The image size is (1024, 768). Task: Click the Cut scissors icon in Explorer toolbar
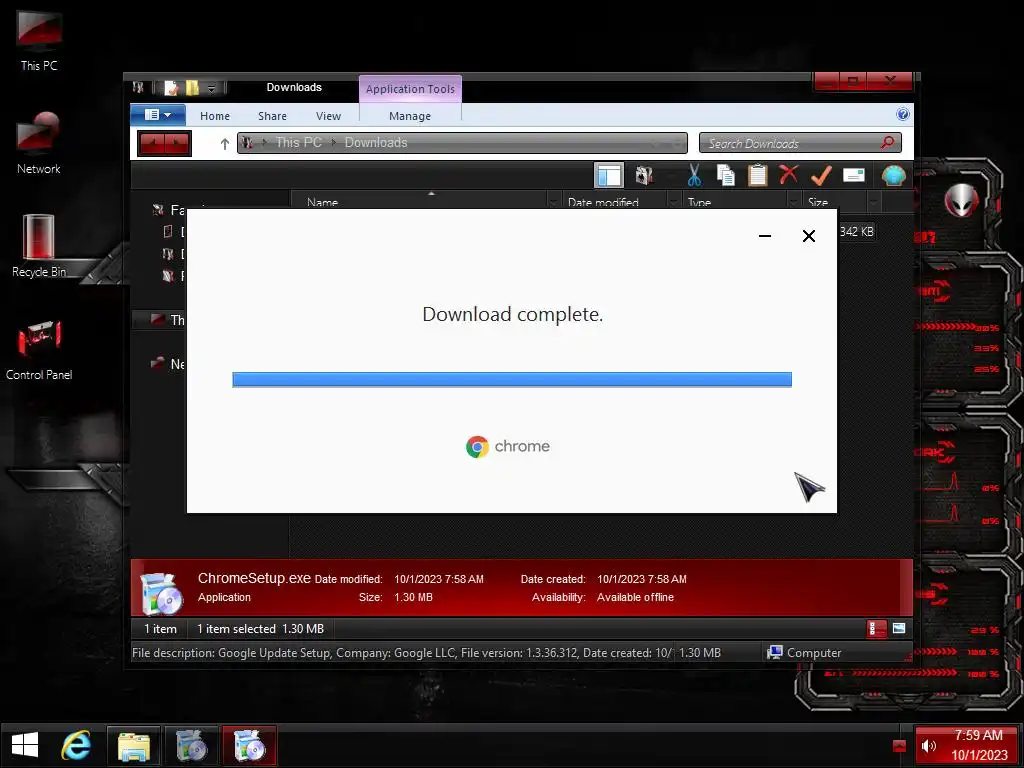[x=694, y=175]
